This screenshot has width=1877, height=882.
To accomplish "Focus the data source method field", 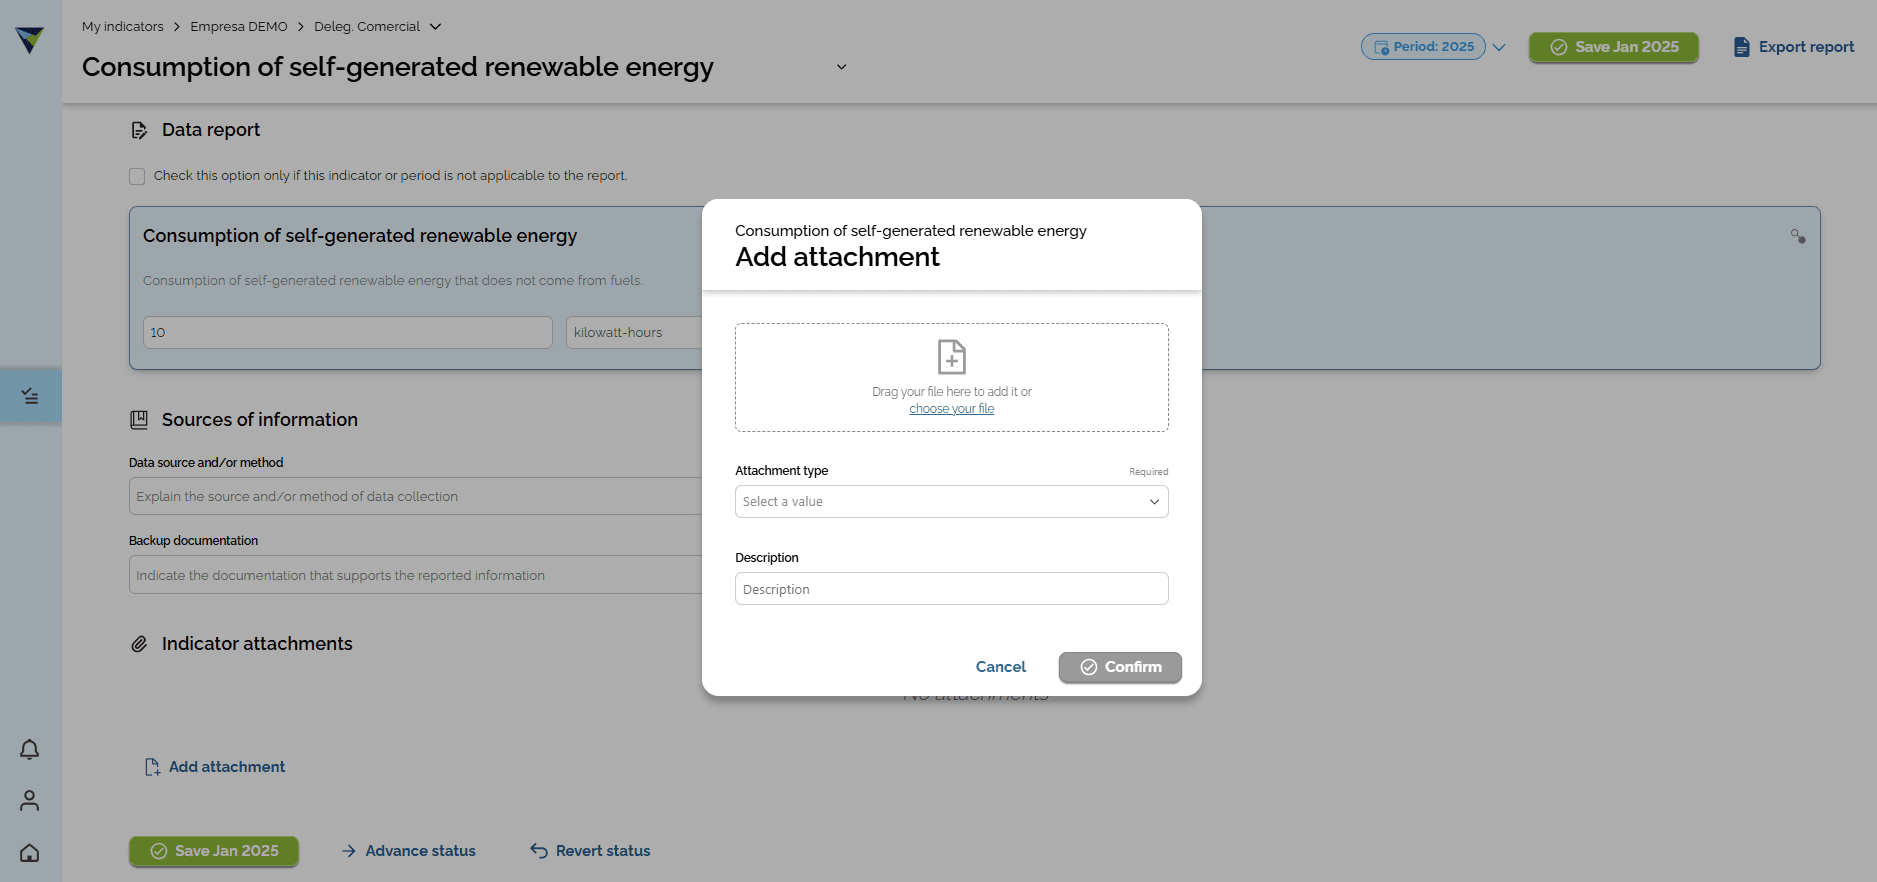I will point(416,496).
